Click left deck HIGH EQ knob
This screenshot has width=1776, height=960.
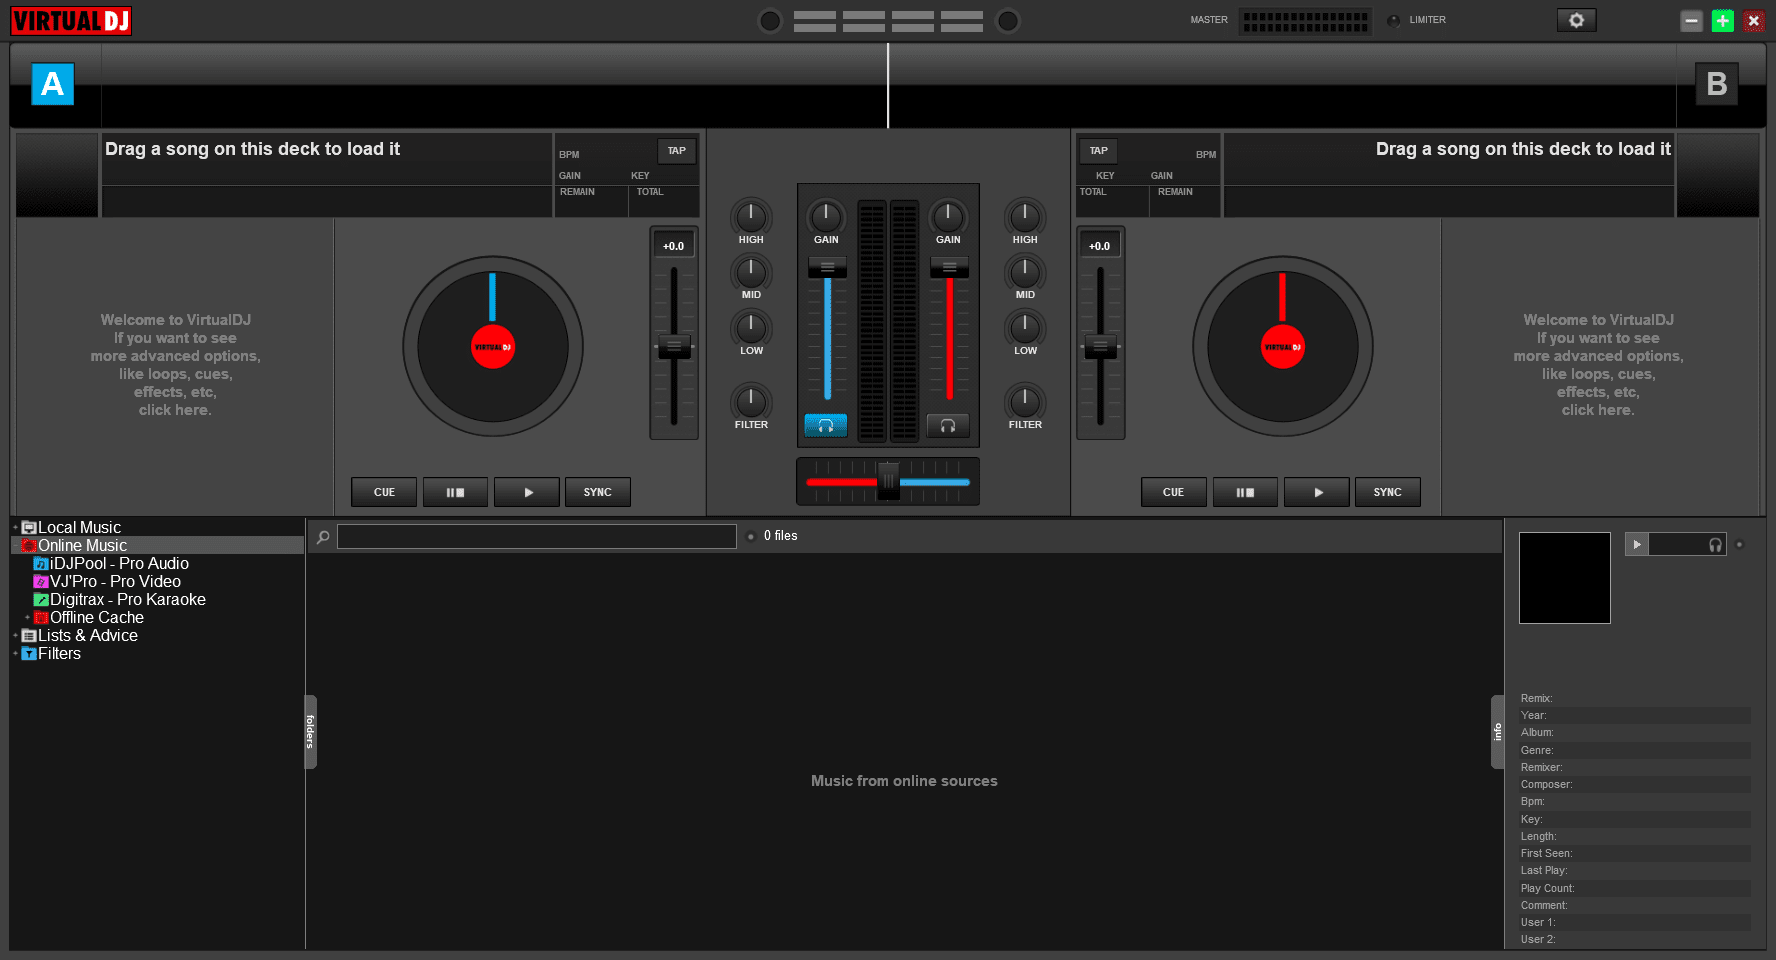[751, 216]
